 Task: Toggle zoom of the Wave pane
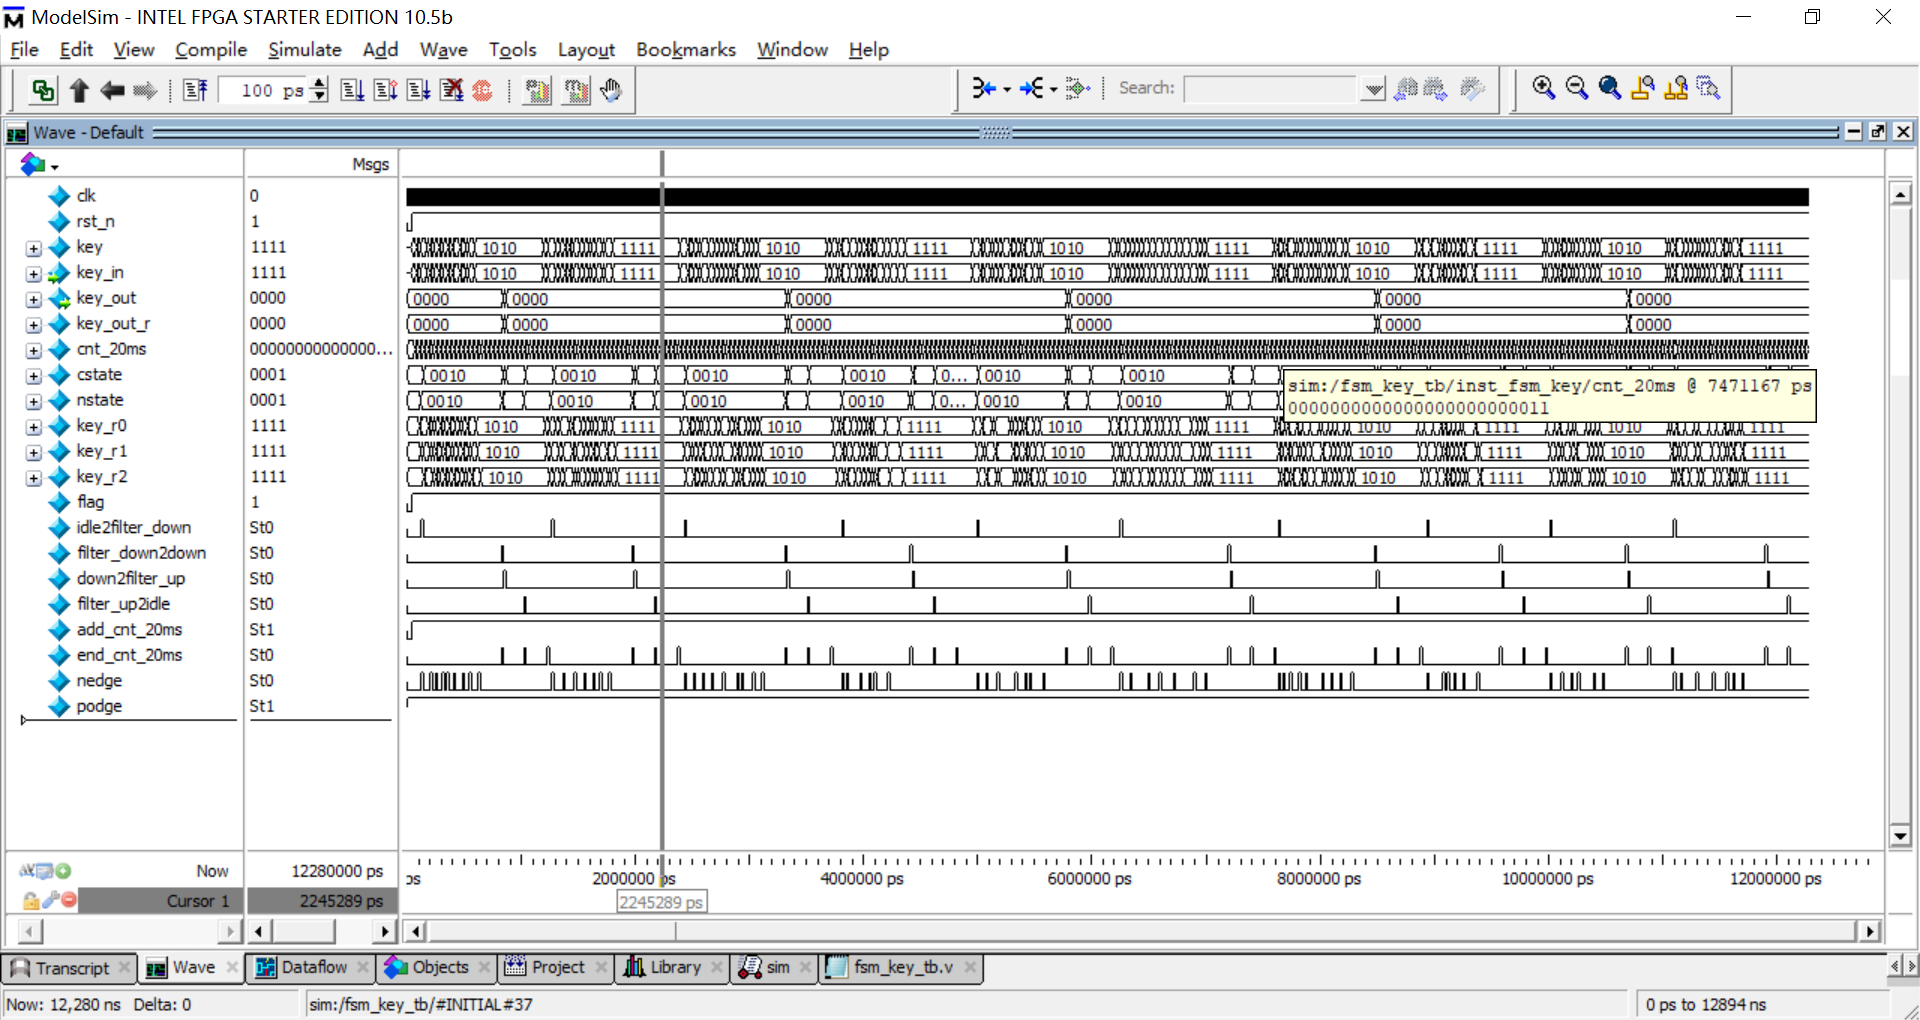coord(1853,132)
